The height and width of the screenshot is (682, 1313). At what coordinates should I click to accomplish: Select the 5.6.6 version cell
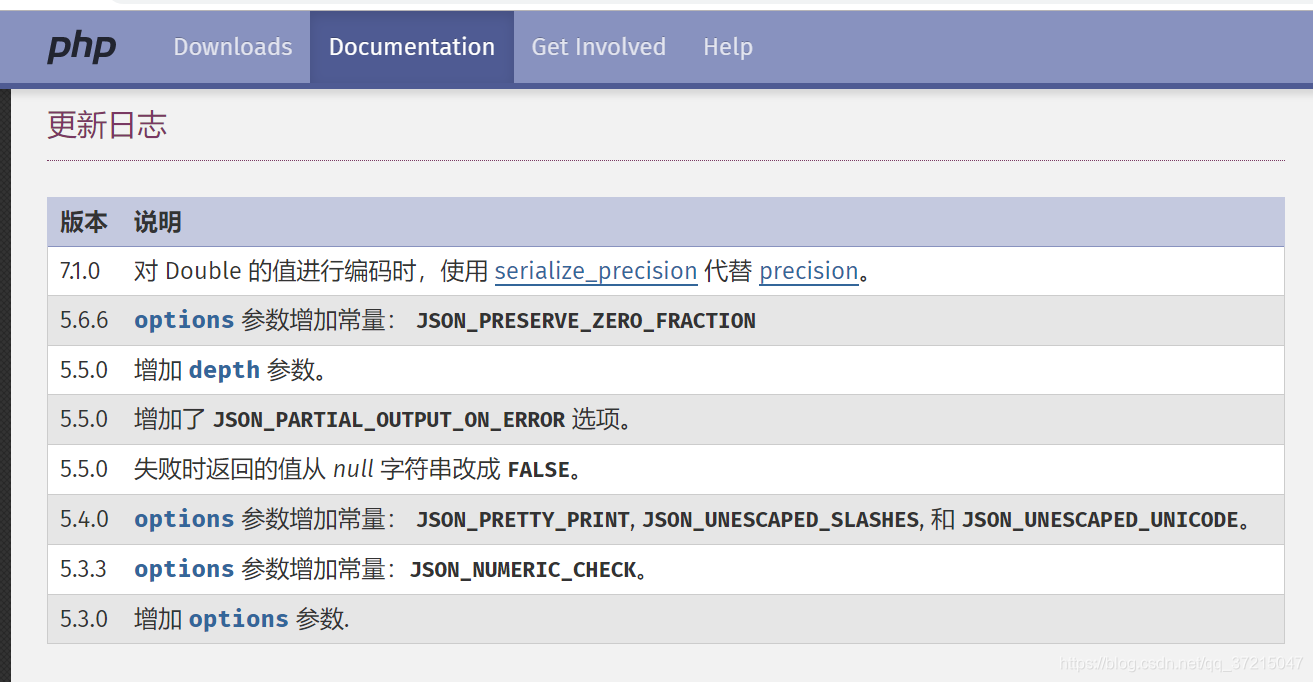point(84,321)
